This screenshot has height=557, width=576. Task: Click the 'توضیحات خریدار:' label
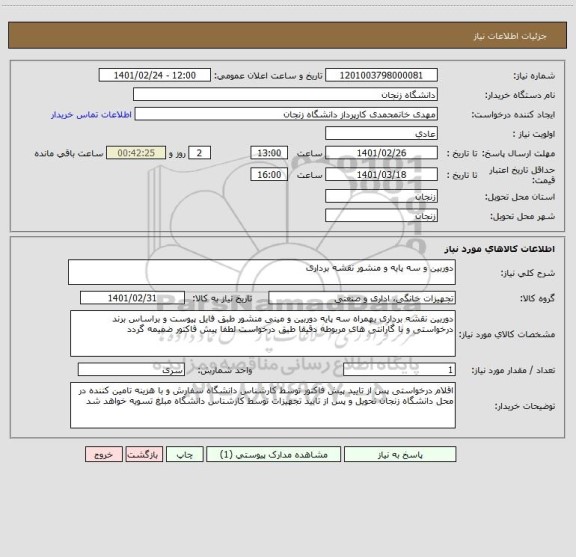525,406
